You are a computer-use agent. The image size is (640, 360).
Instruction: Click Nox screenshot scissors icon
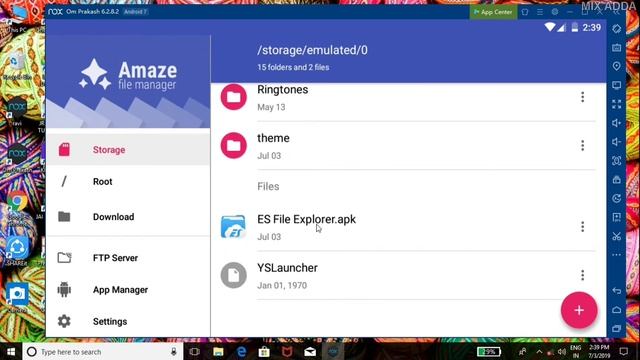click(616, 236)
